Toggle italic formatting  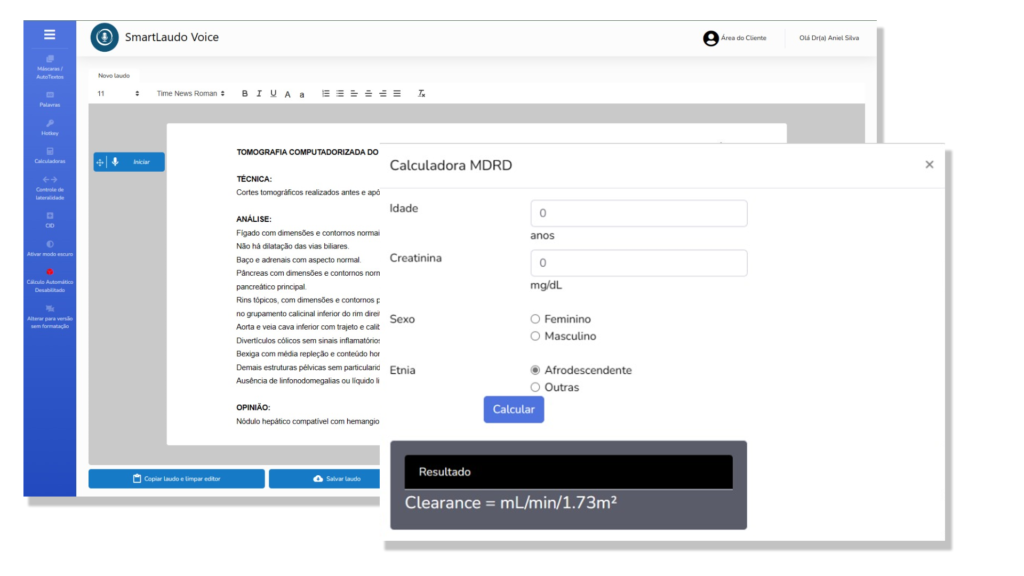tap(259, 94)
